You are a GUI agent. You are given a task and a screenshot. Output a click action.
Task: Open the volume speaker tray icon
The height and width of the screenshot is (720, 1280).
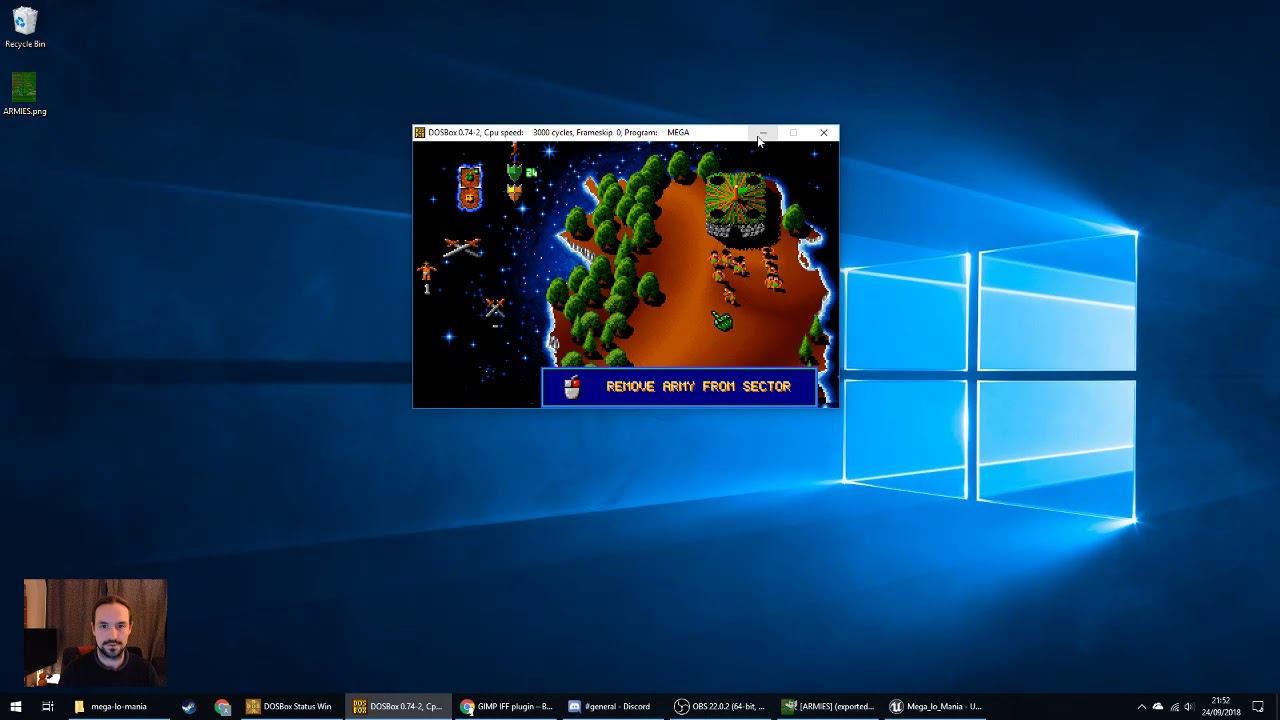point(1188,706)
